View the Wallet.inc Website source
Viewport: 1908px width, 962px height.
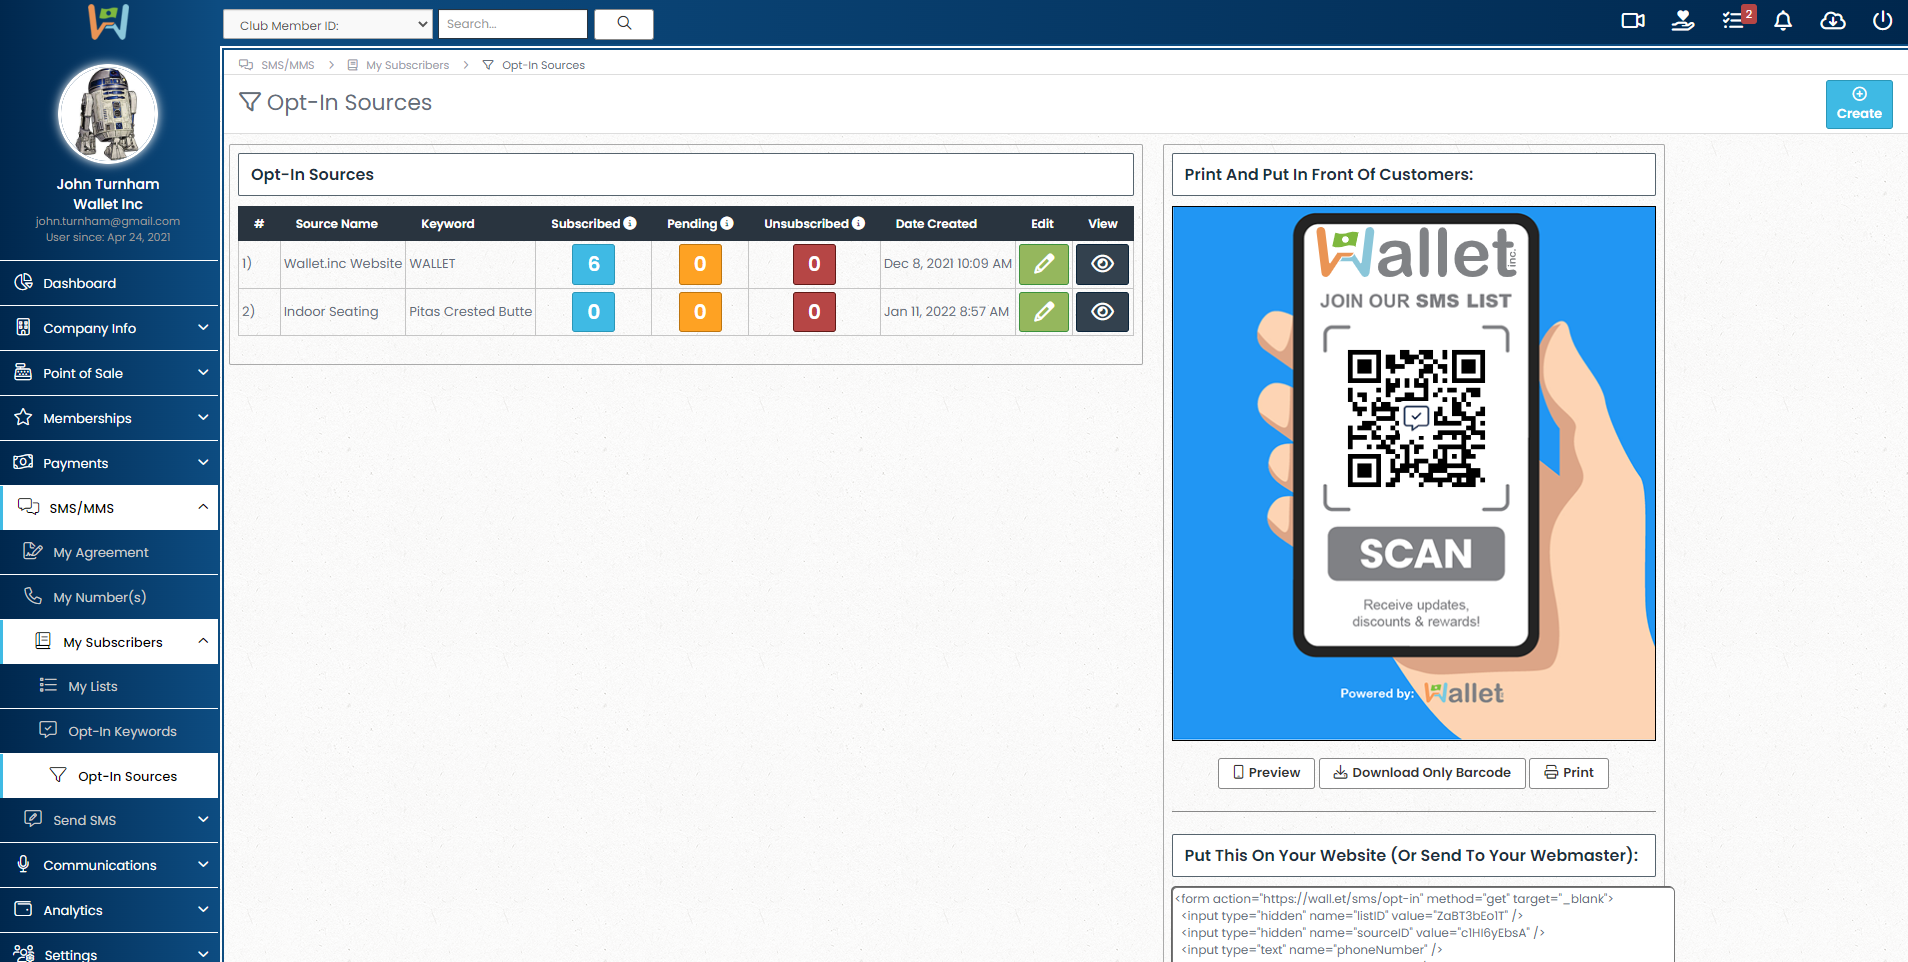point(1102,264)
